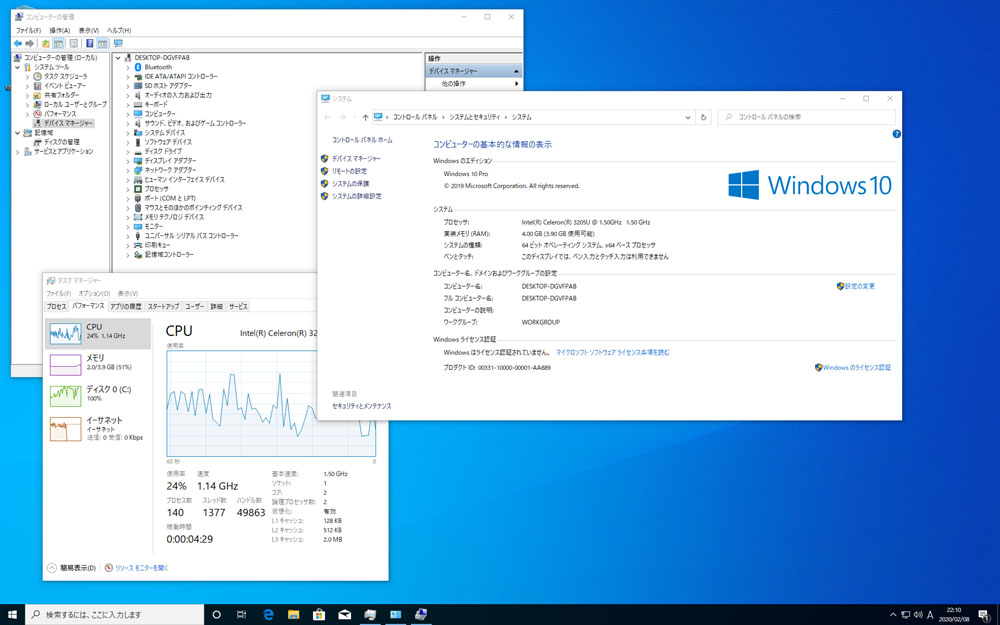Image resolution: width=1000 pixels, height=625 pixels.
Task: Click the 簡易表示(D) button in Task Manager
Action: pyautogui.click(x=72, y=568)
